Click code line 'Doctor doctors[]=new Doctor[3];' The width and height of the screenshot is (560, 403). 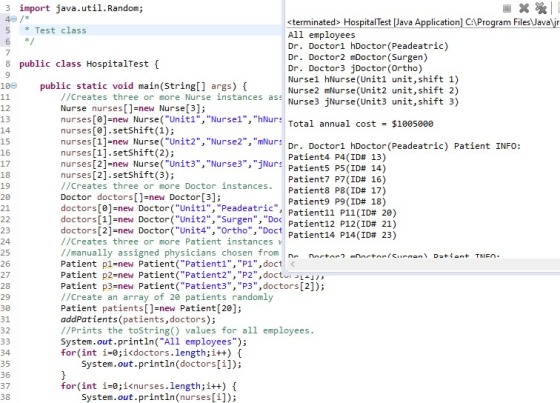(141, 197)
